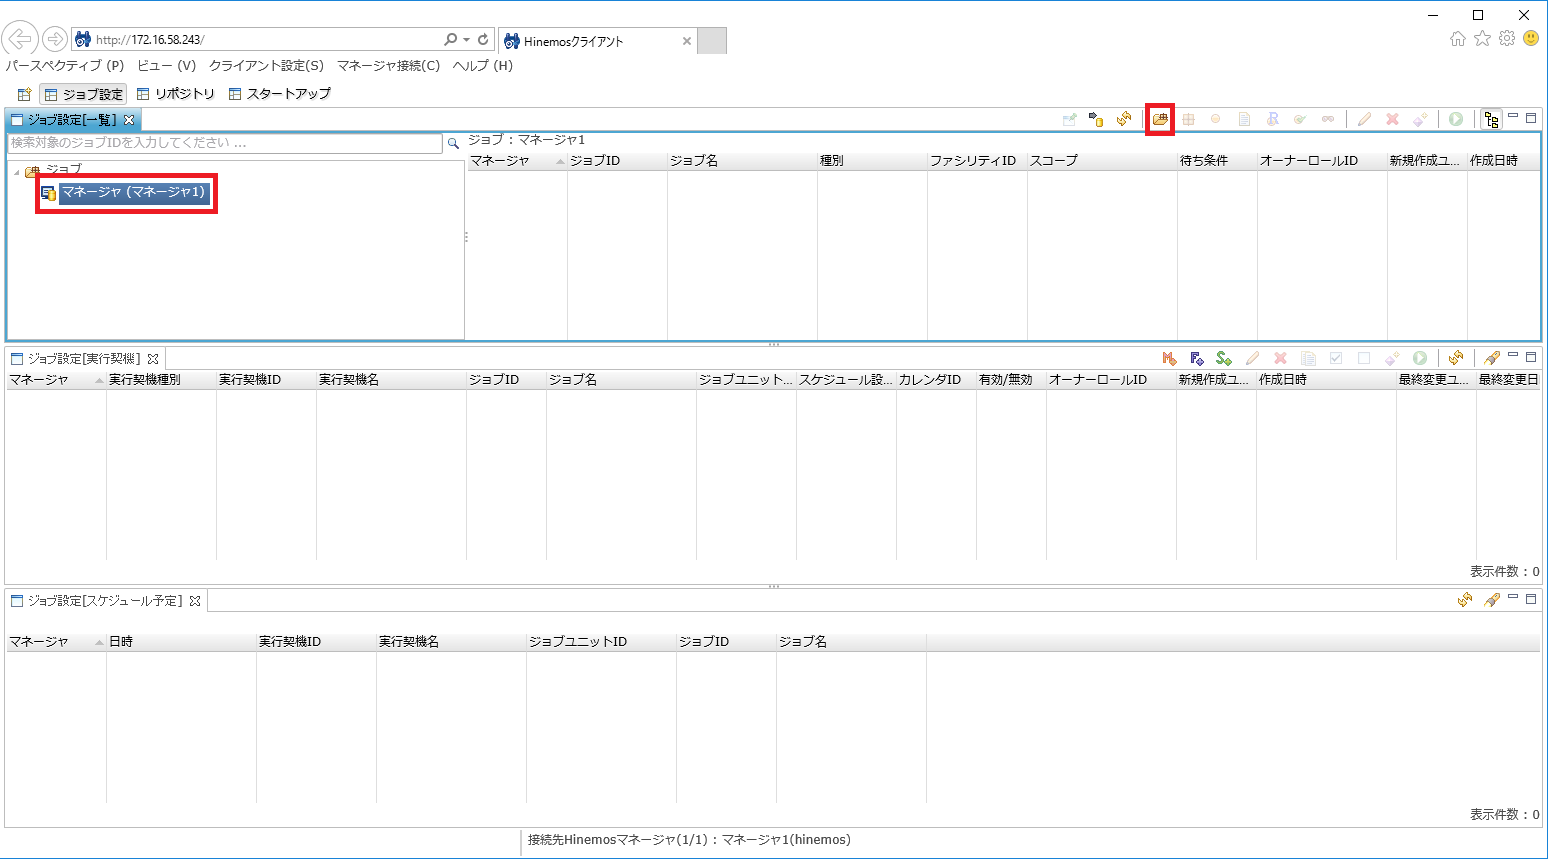Click the pencil edit icon in job list toolbar

click(x=1364, y=119)
